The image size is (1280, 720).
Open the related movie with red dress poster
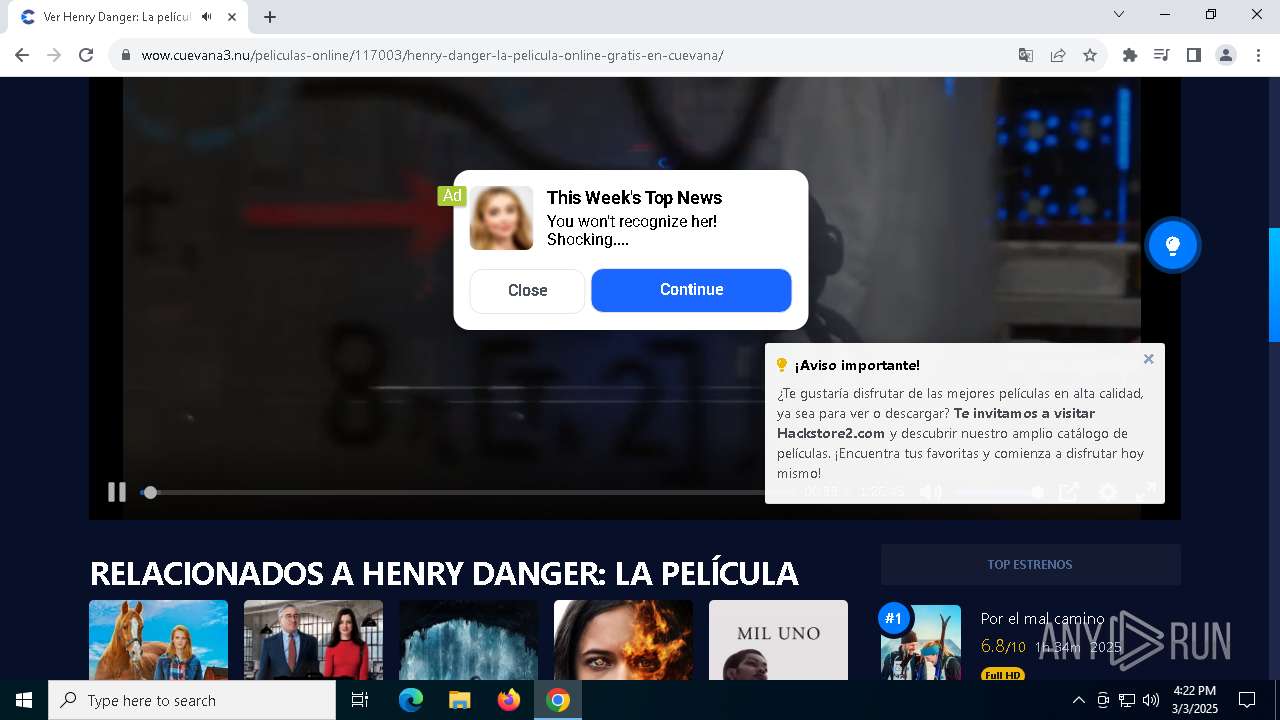click(x=313, y=640)
